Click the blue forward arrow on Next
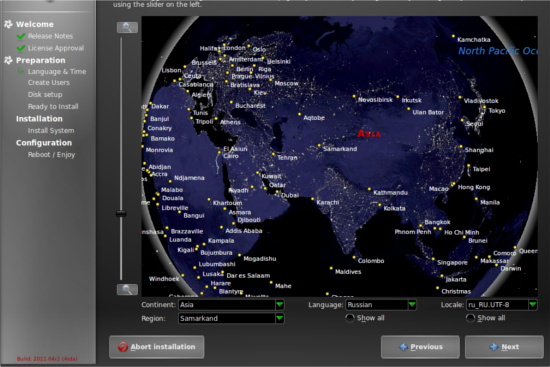The height and width of the screenshot is (367, 550). point(494,347)
